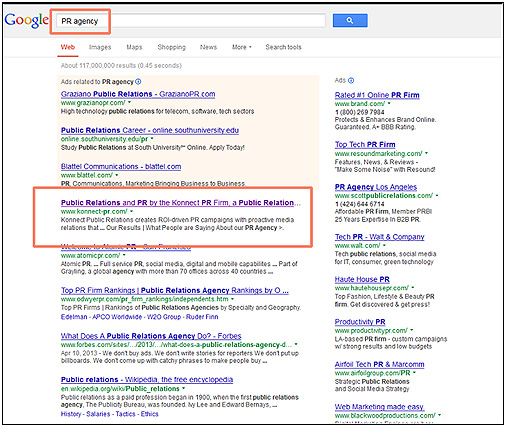Screen dimensions: 506x427
Task: Click the Google logo
Action: (26, 20)
